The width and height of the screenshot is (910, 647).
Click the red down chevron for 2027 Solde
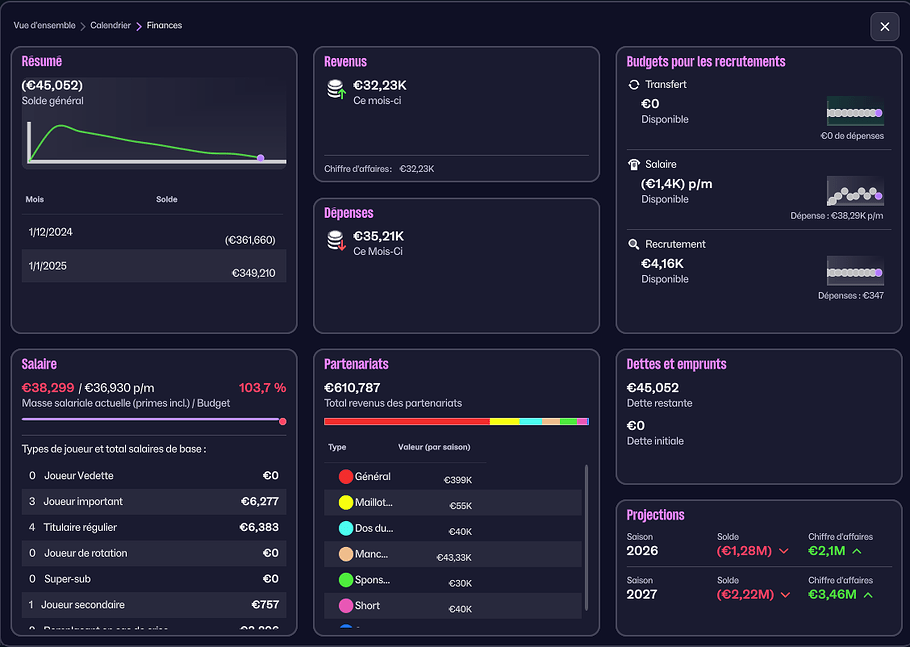(785, 595)
